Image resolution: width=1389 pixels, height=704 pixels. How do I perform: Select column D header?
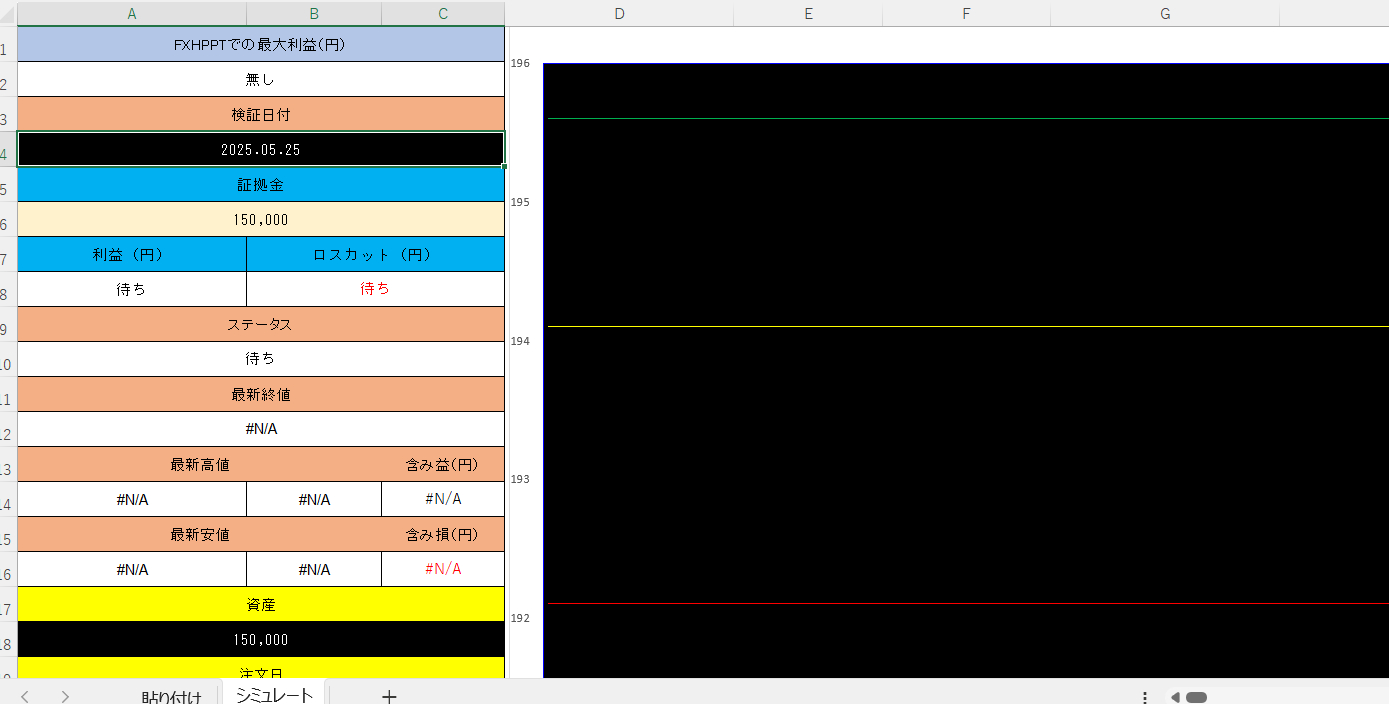point(619,13)
